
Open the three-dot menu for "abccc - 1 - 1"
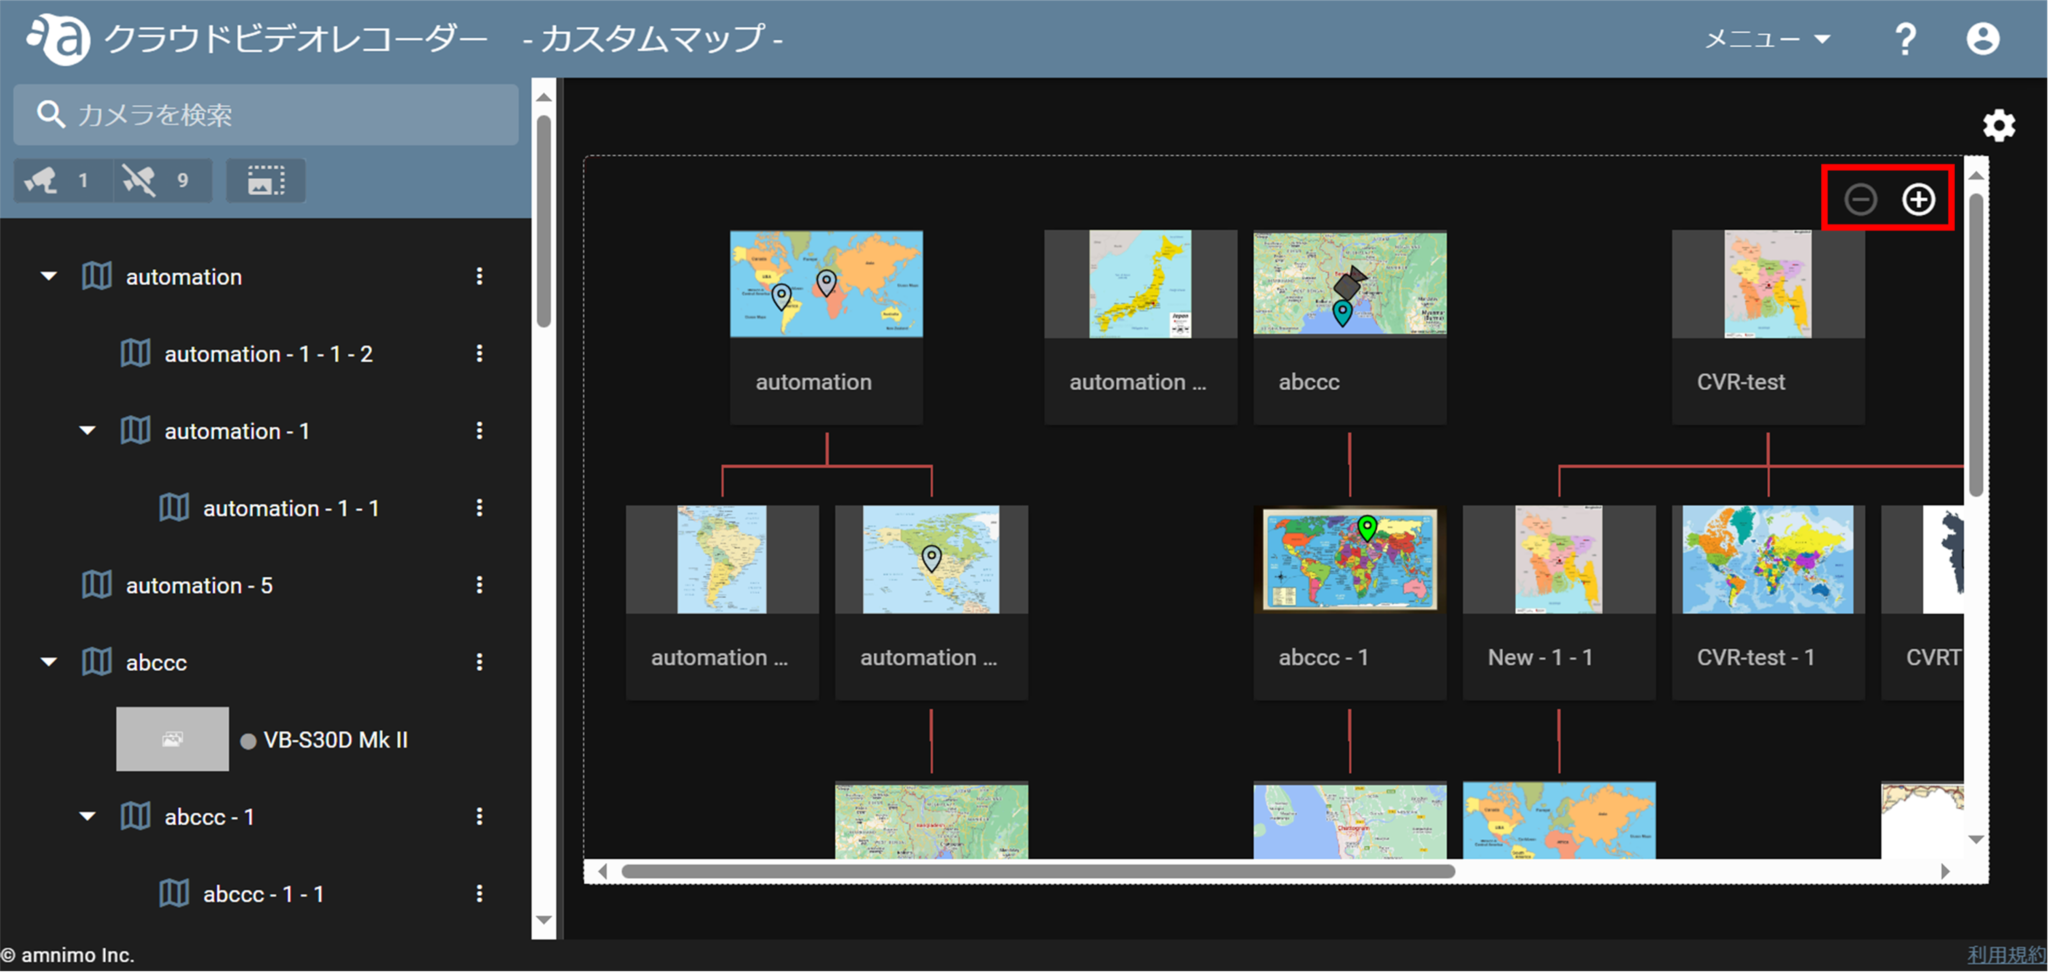[480, 893]
